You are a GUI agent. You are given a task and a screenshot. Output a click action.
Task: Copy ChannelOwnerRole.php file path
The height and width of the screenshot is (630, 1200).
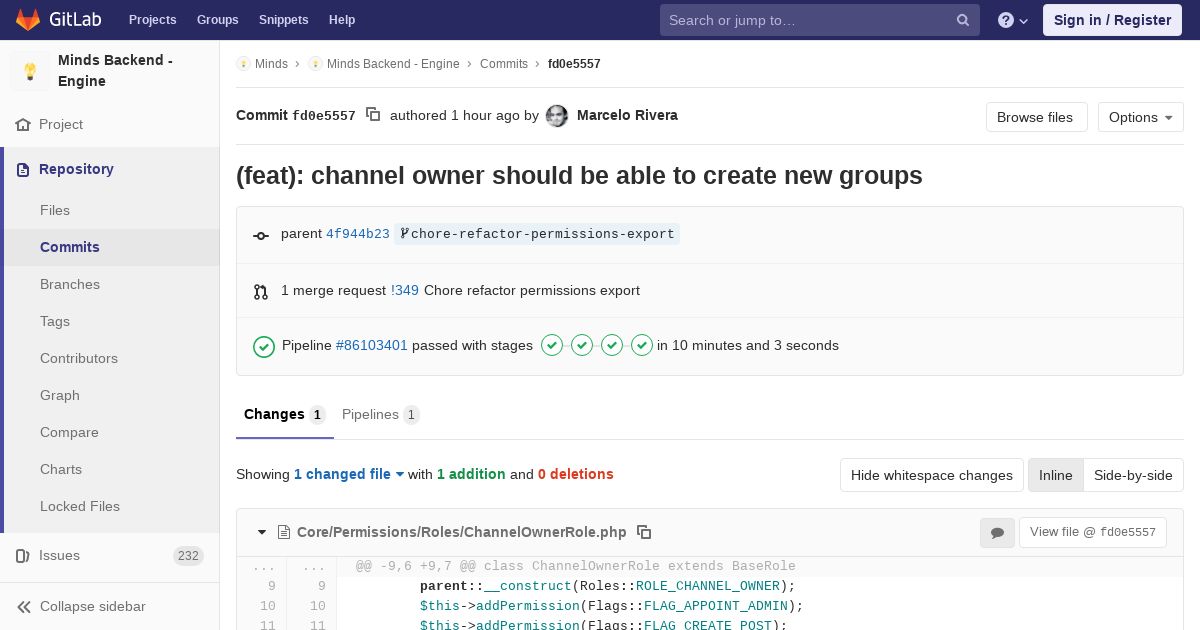(644, 532)
